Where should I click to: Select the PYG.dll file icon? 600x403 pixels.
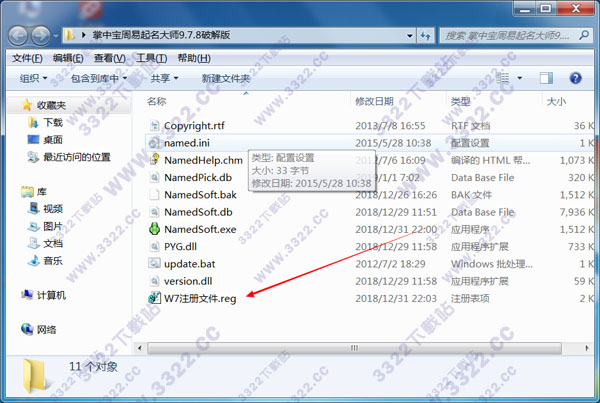coord(154,246)
